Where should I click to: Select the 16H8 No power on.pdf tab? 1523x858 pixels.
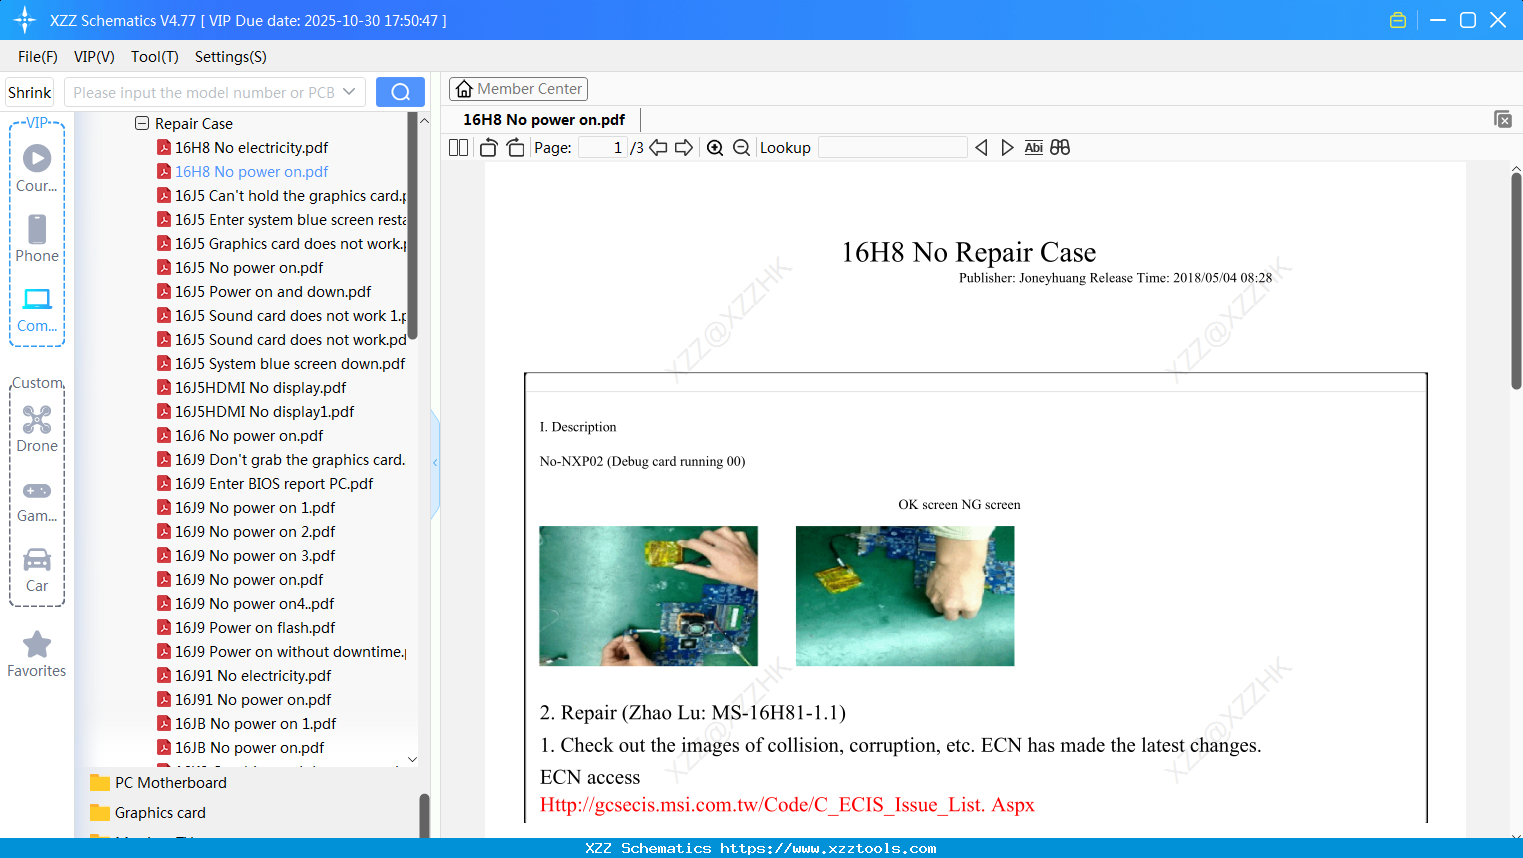[x=544, y=120]
